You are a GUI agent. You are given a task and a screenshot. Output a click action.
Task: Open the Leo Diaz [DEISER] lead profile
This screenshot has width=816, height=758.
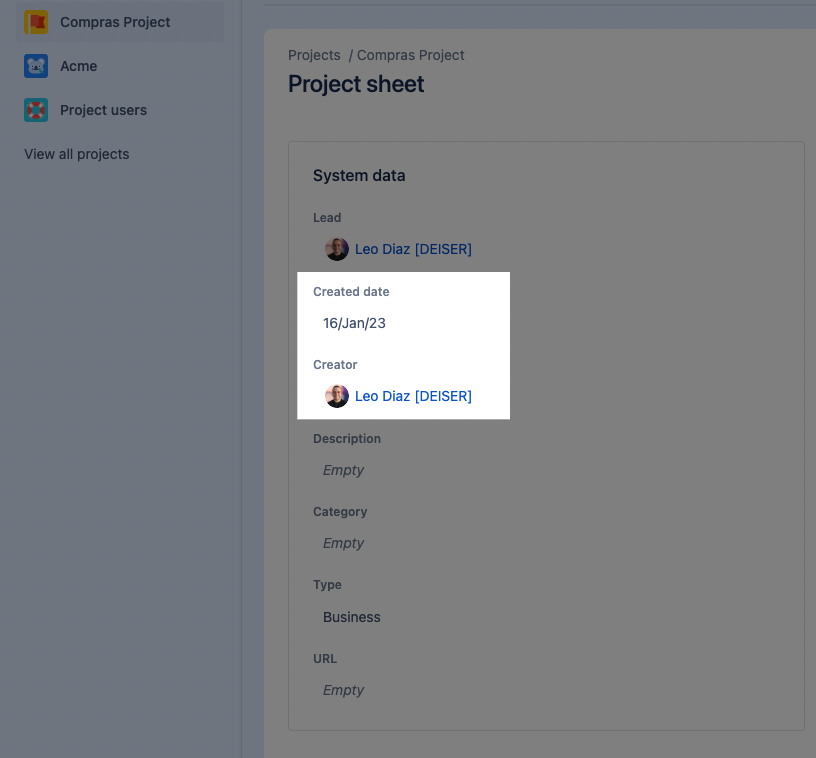coord(413,248)
